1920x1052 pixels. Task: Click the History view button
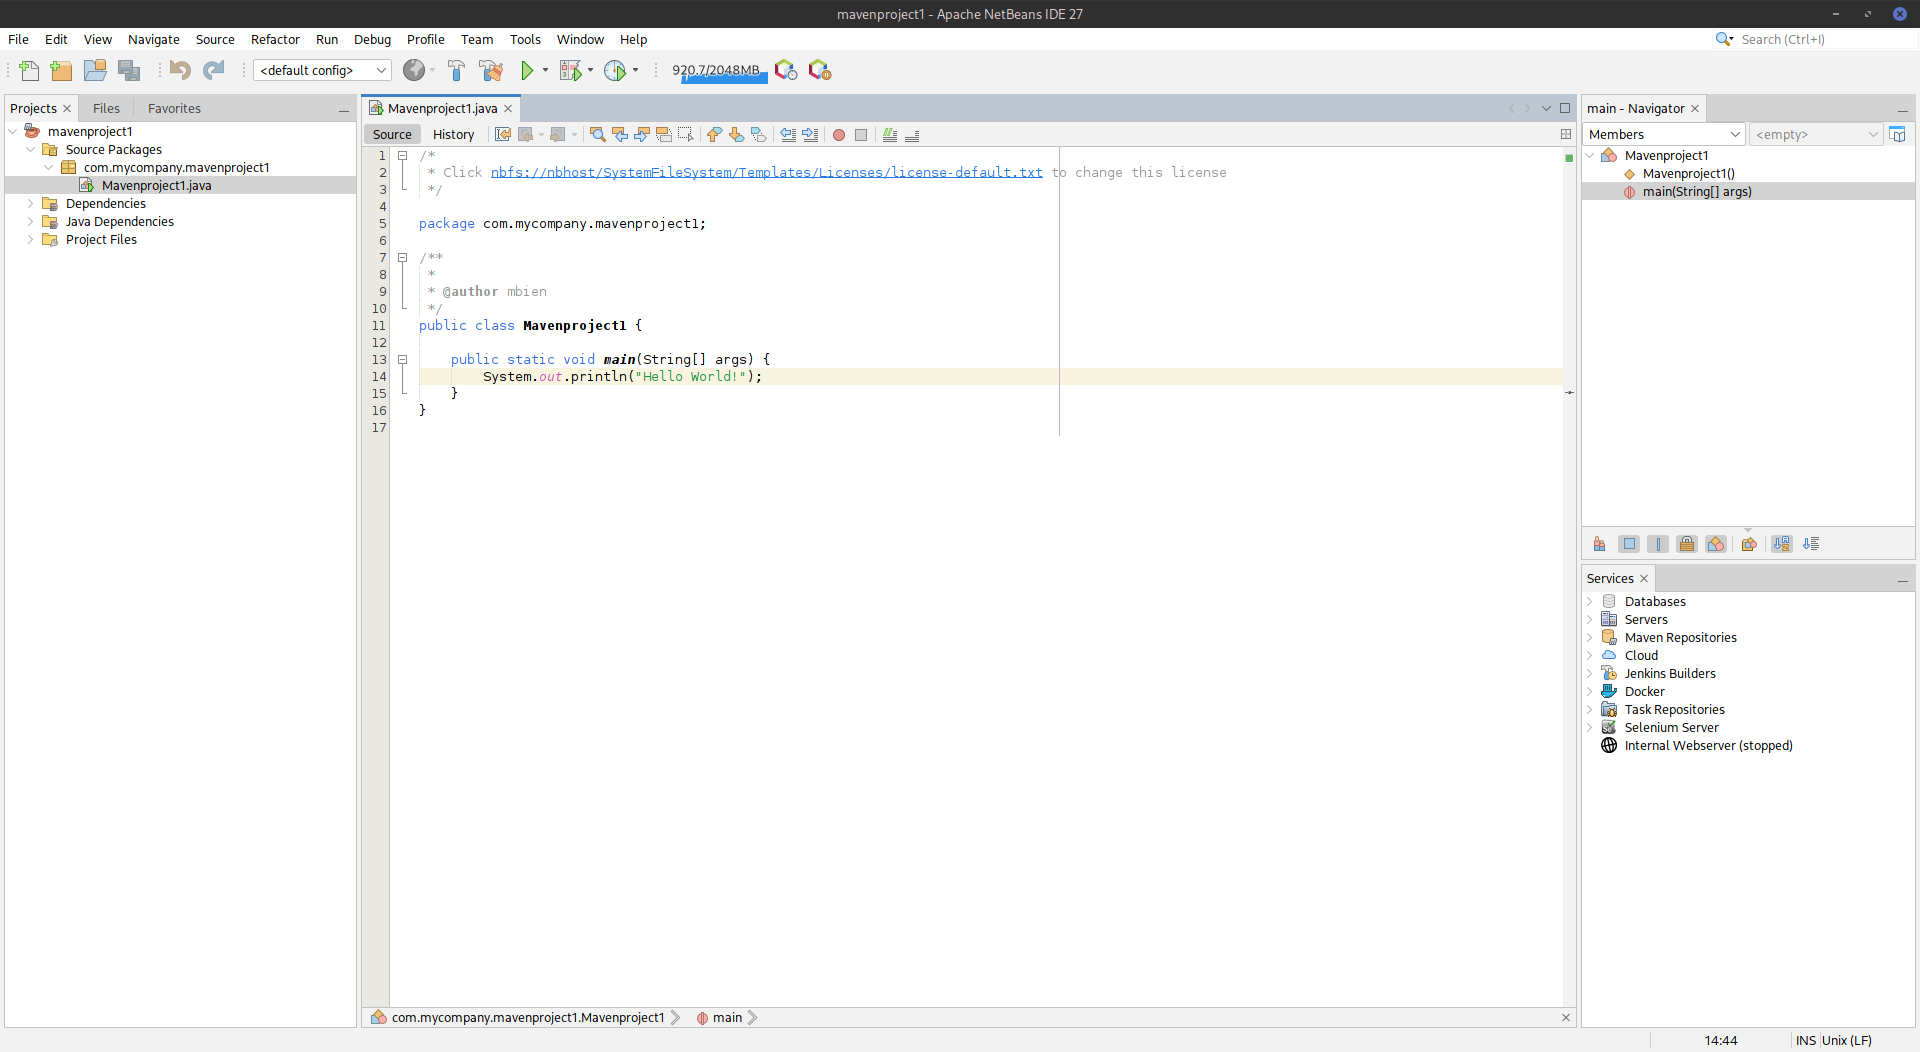tap(453, 135)
